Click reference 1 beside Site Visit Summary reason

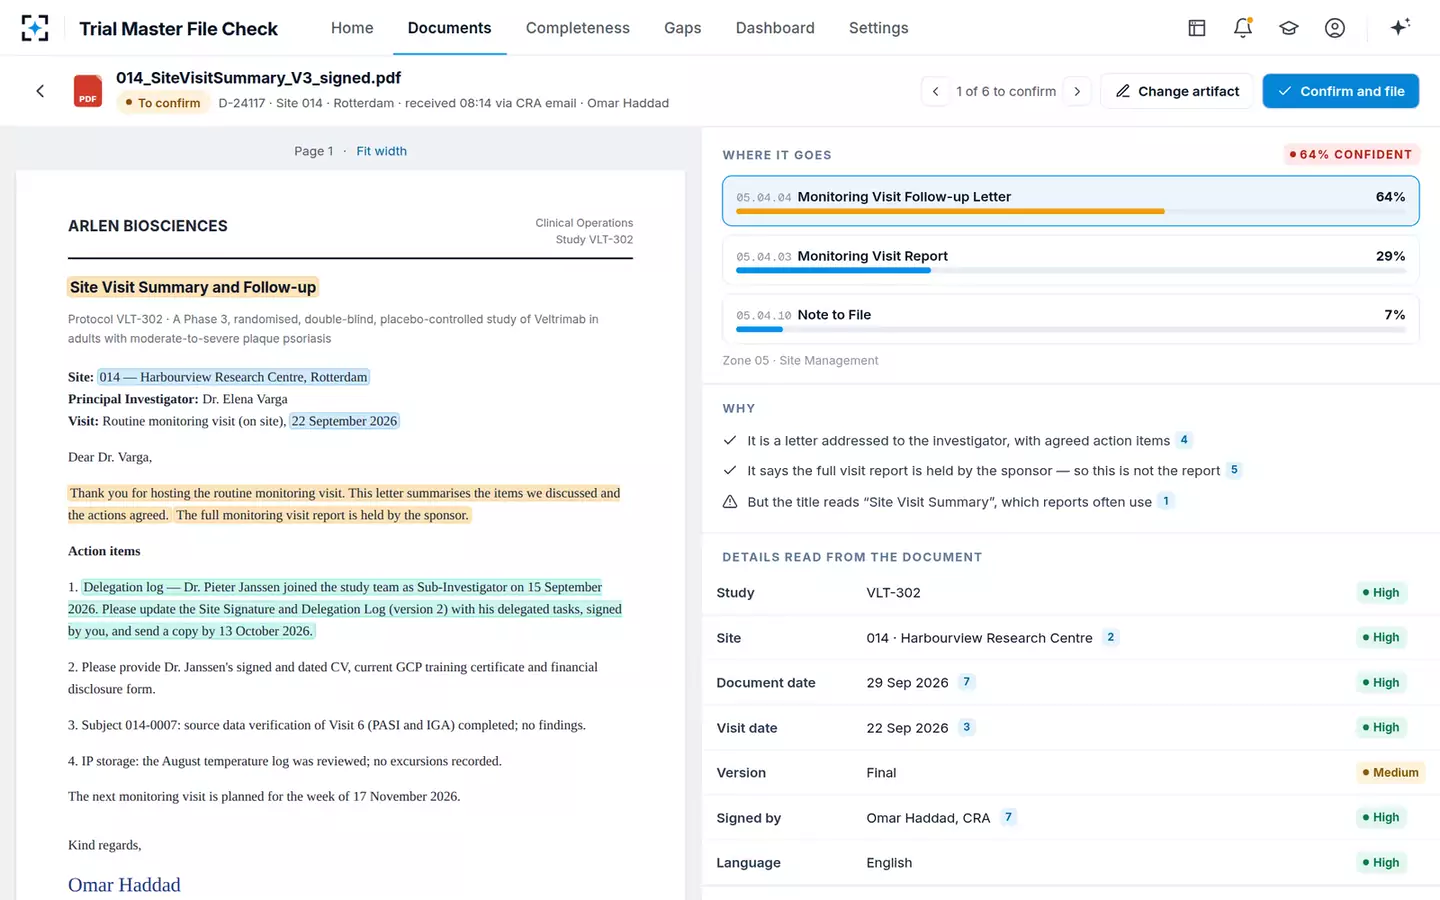(x=1166, y=501)
